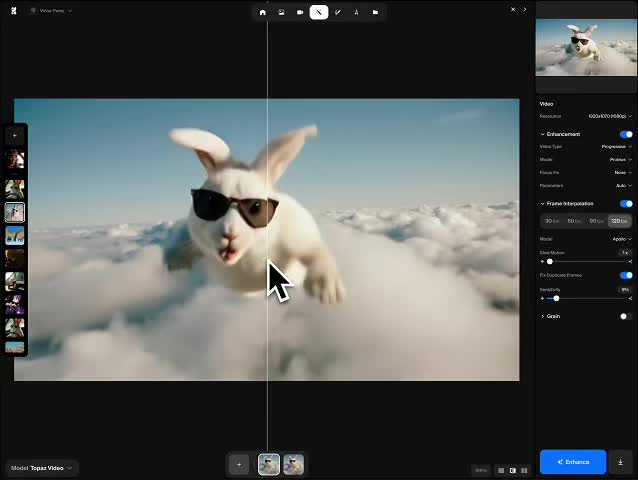This screenshot has width=638, height=480.
Task: Select the second sidebar thumbnail
Action: click(x=15, y=189)
